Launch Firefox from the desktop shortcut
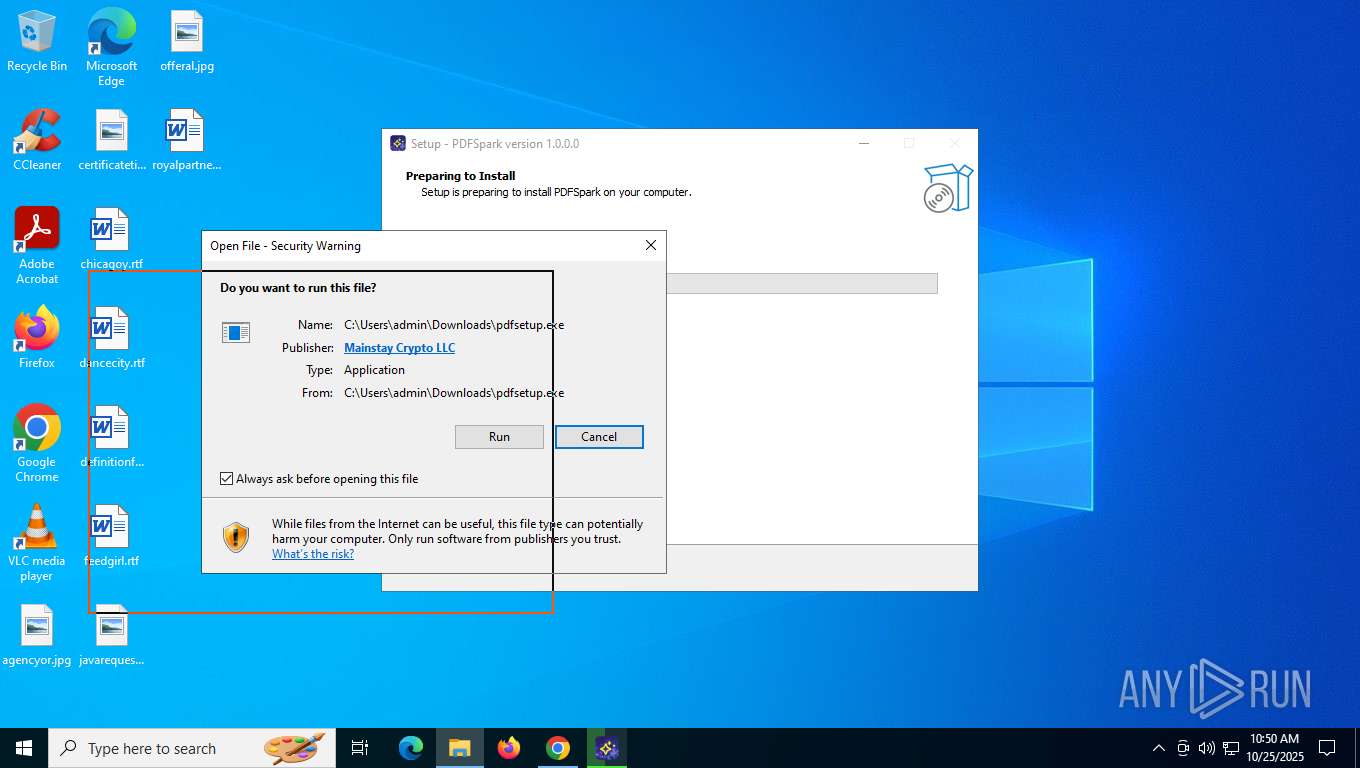Screen dimensions: 1360x768 (x=37, y=338)
